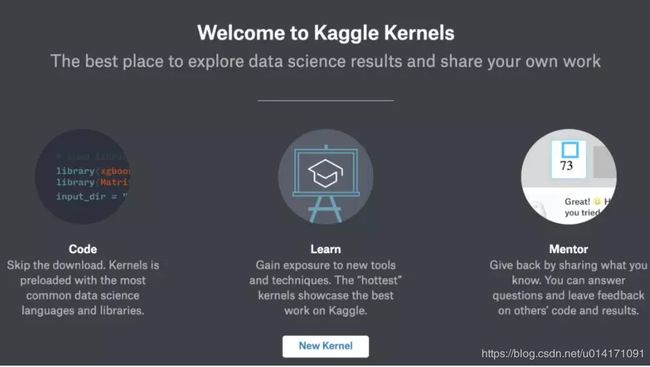650x367 pixels.
Task: Click the Learn heading
Action: click(325, 249)
